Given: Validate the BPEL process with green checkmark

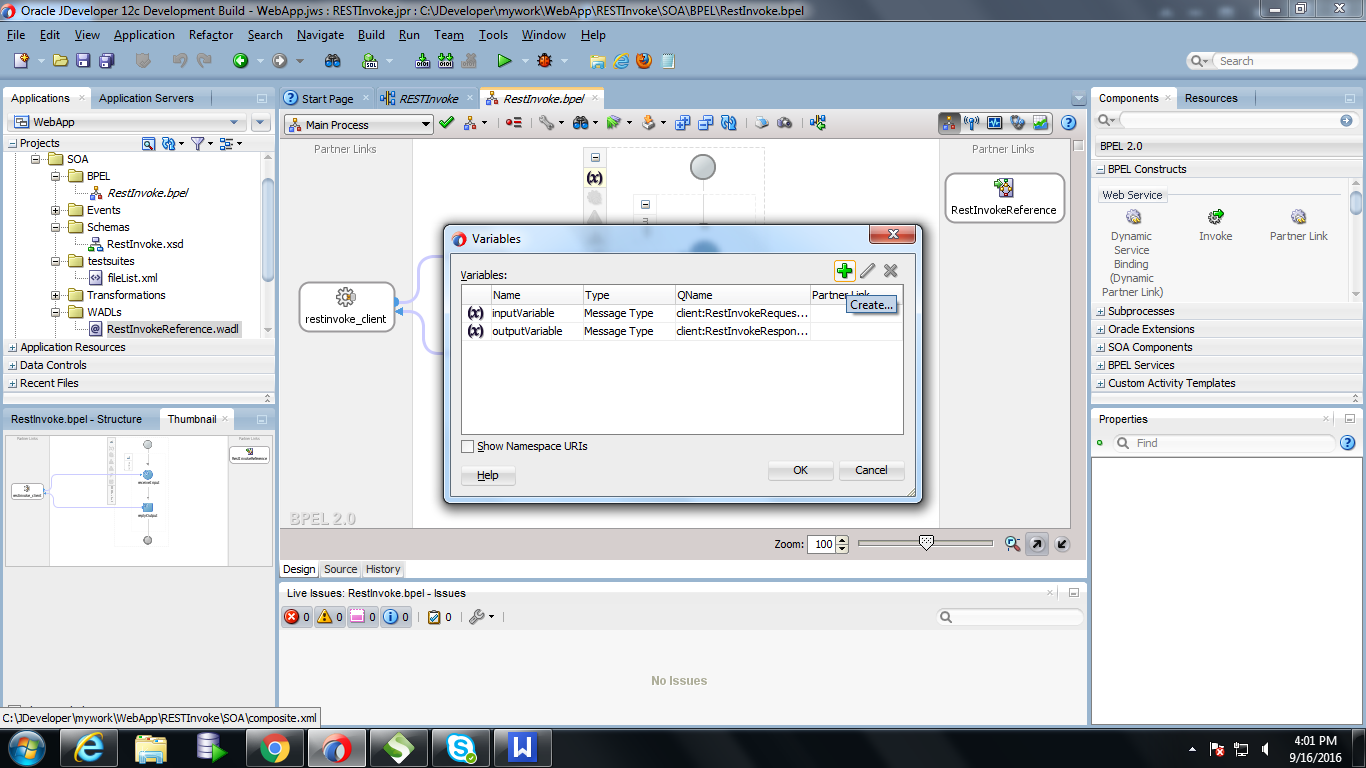Looking at the screenshot, I should [446, 123].
